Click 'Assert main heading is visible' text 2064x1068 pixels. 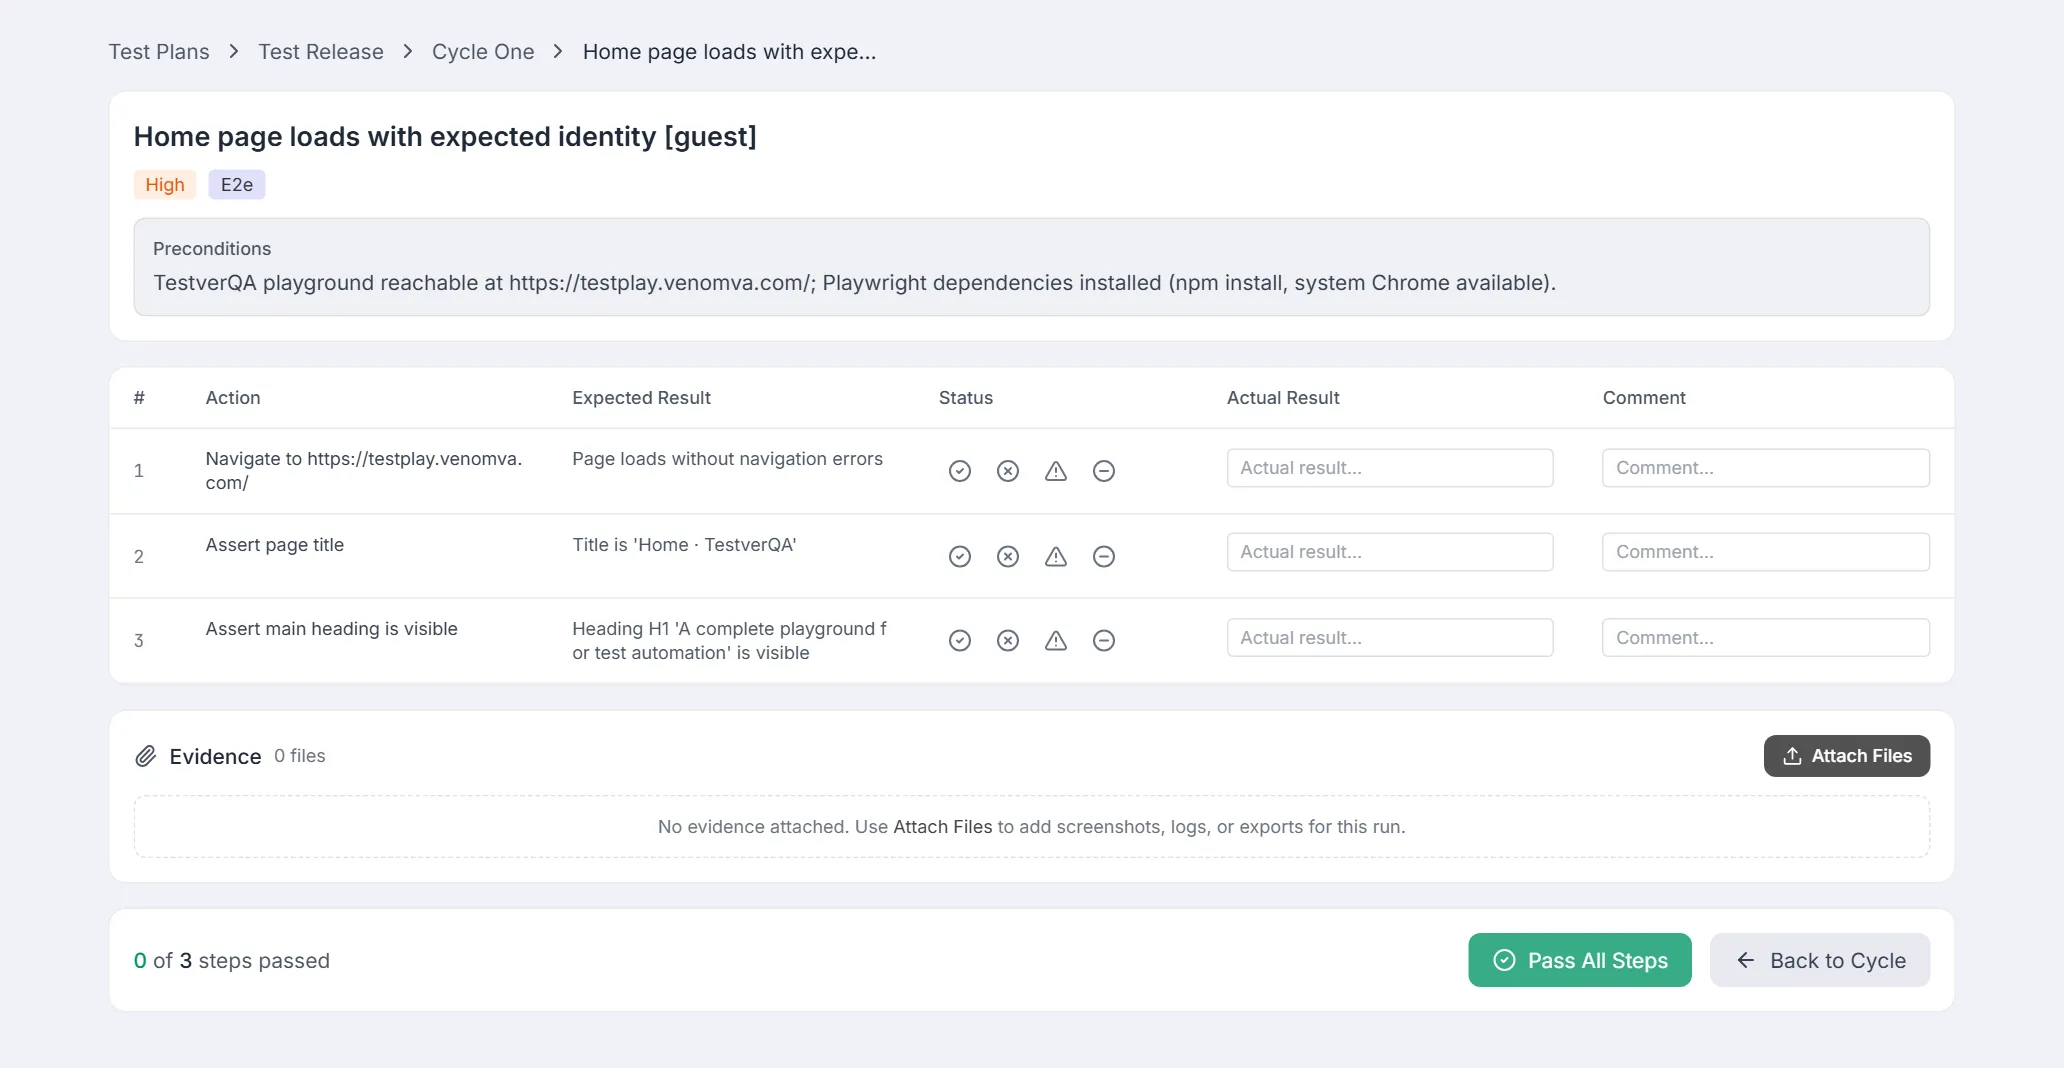(x=332, y=629)
